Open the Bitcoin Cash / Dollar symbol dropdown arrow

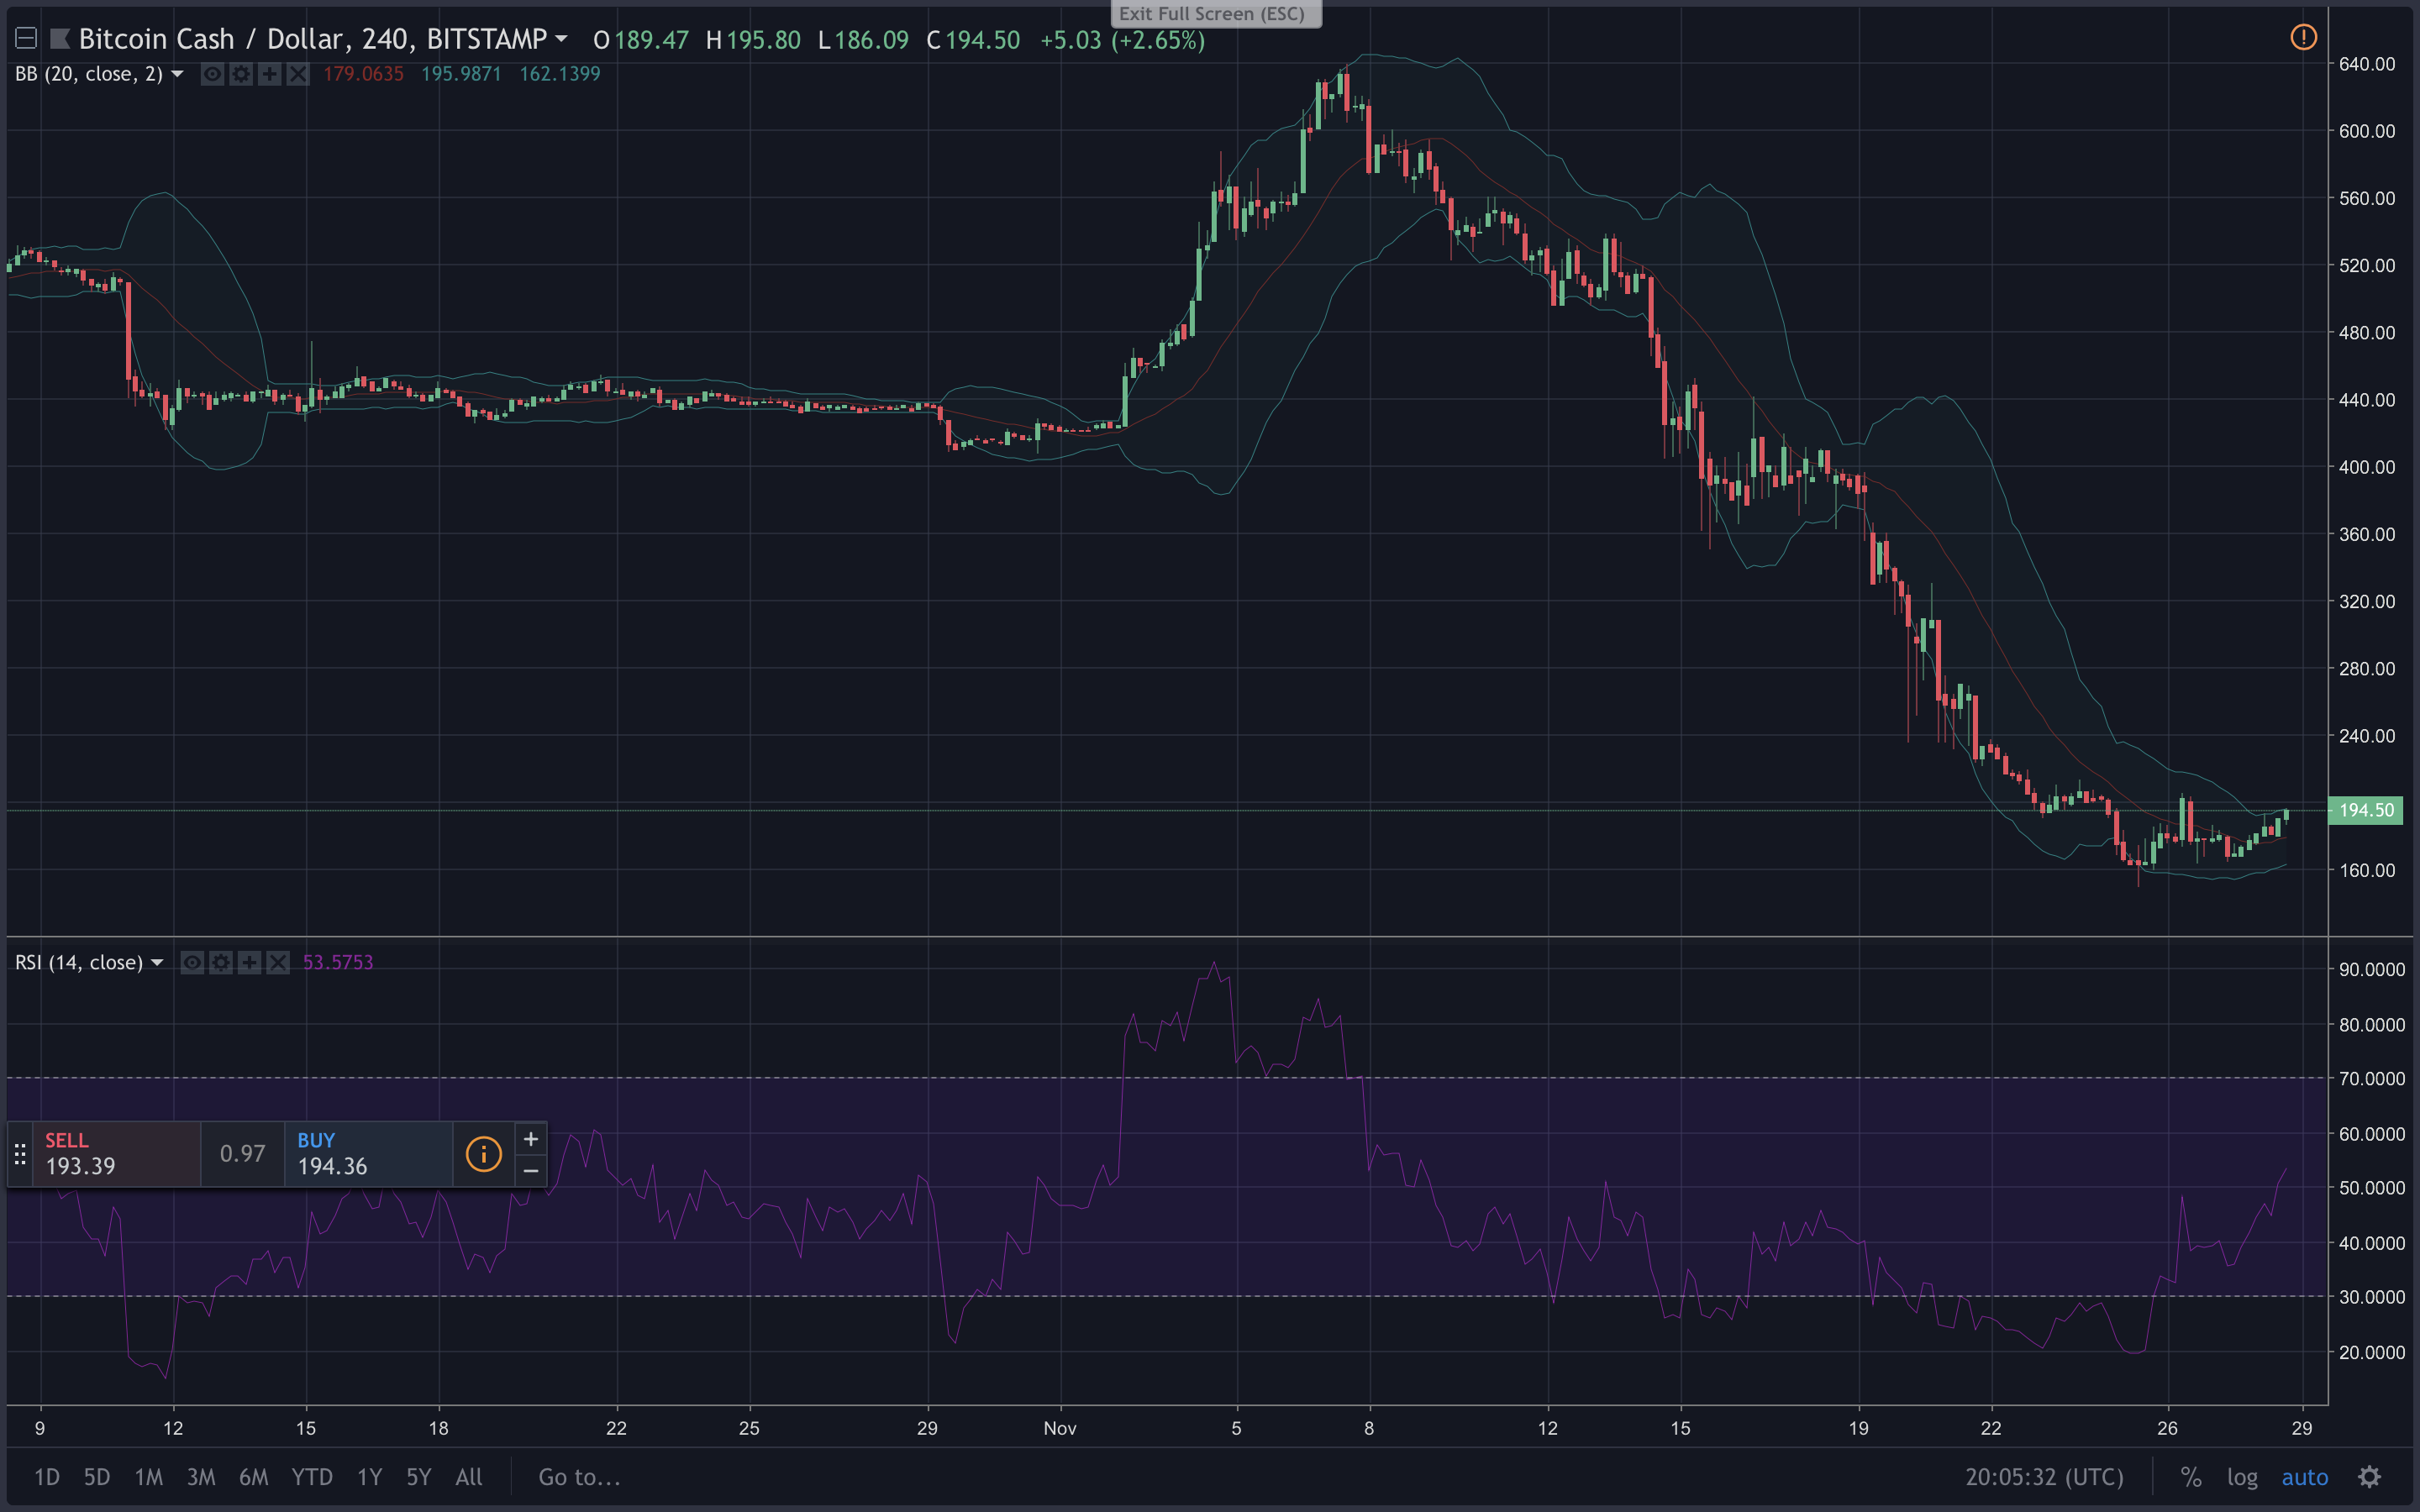point(561,39)
